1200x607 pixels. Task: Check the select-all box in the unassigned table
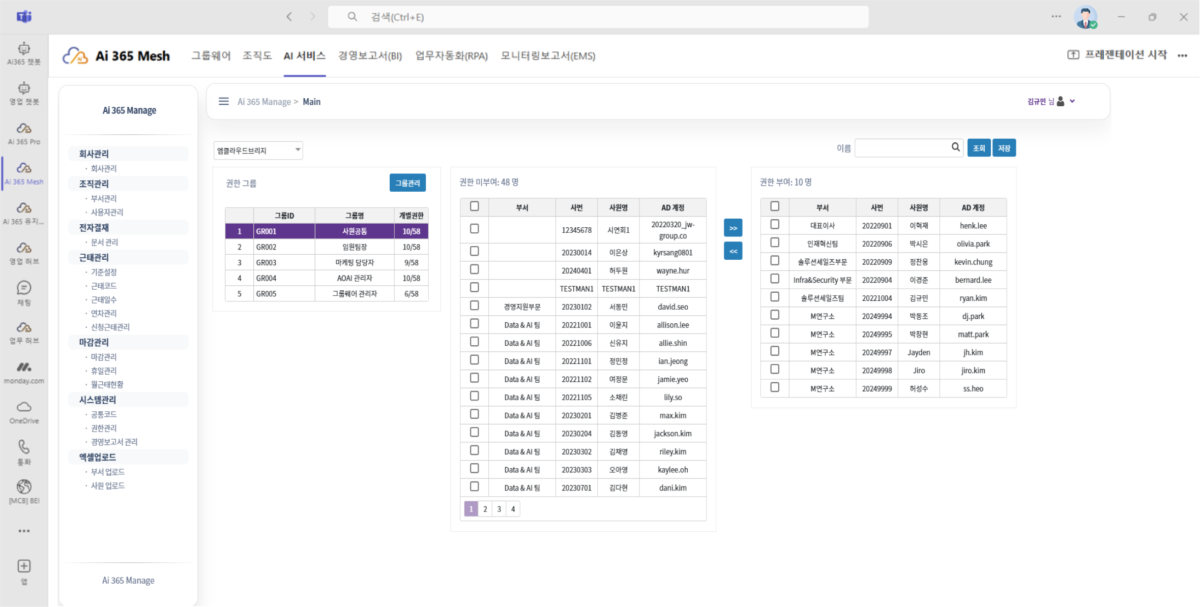pos(474,207)
